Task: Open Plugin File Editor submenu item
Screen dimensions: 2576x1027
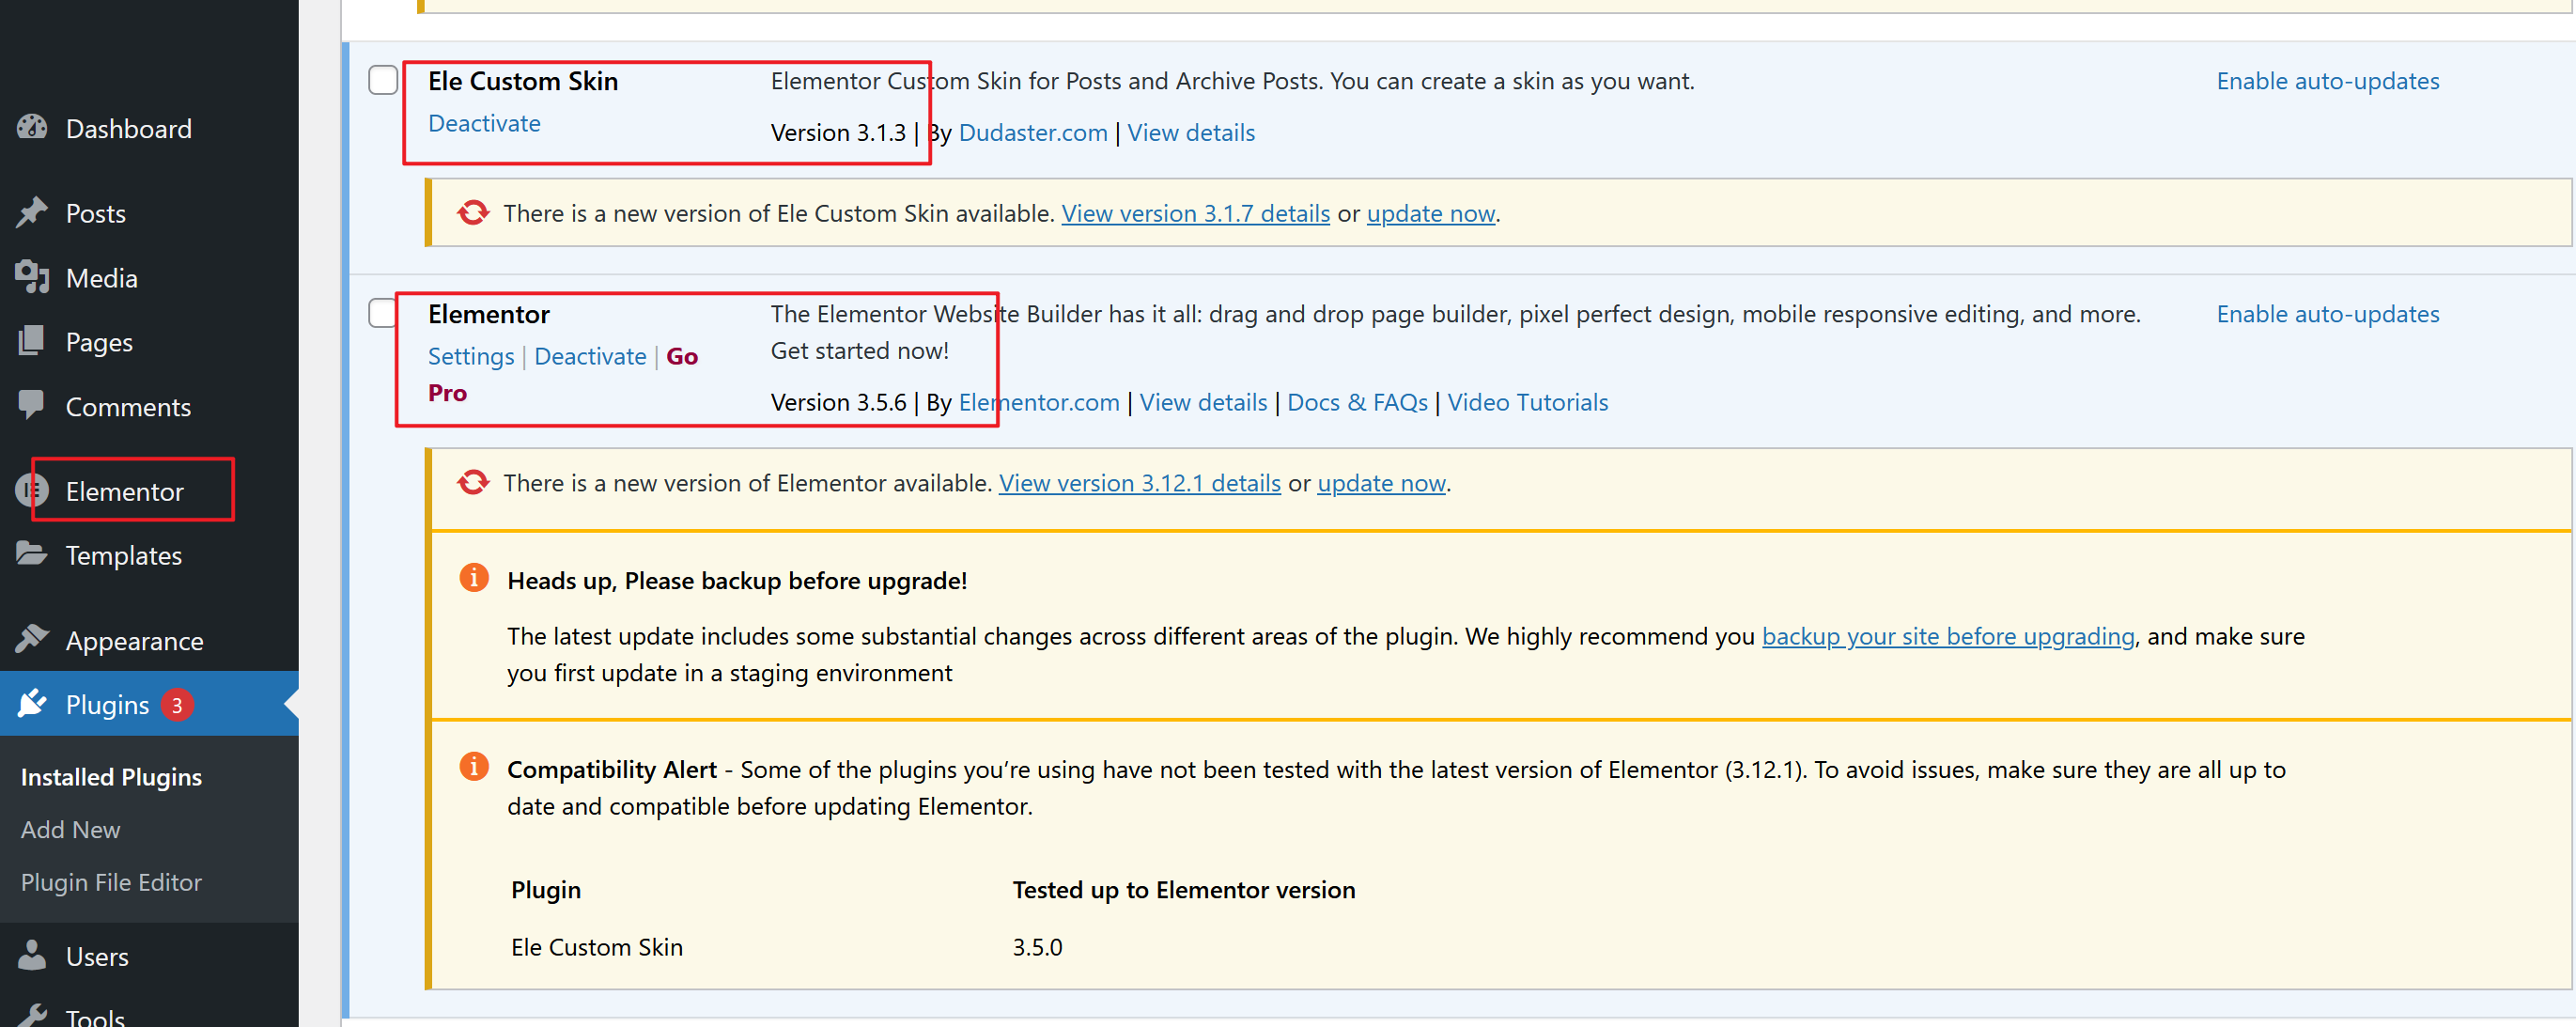Action: click(x=111, y=882)
